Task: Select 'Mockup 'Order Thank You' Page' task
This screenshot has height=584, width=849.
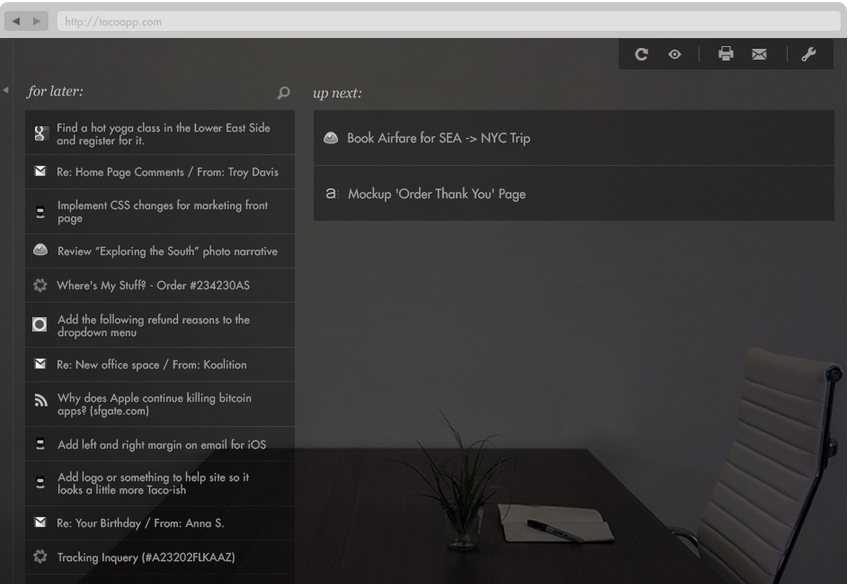Action: tap(574, 194)
